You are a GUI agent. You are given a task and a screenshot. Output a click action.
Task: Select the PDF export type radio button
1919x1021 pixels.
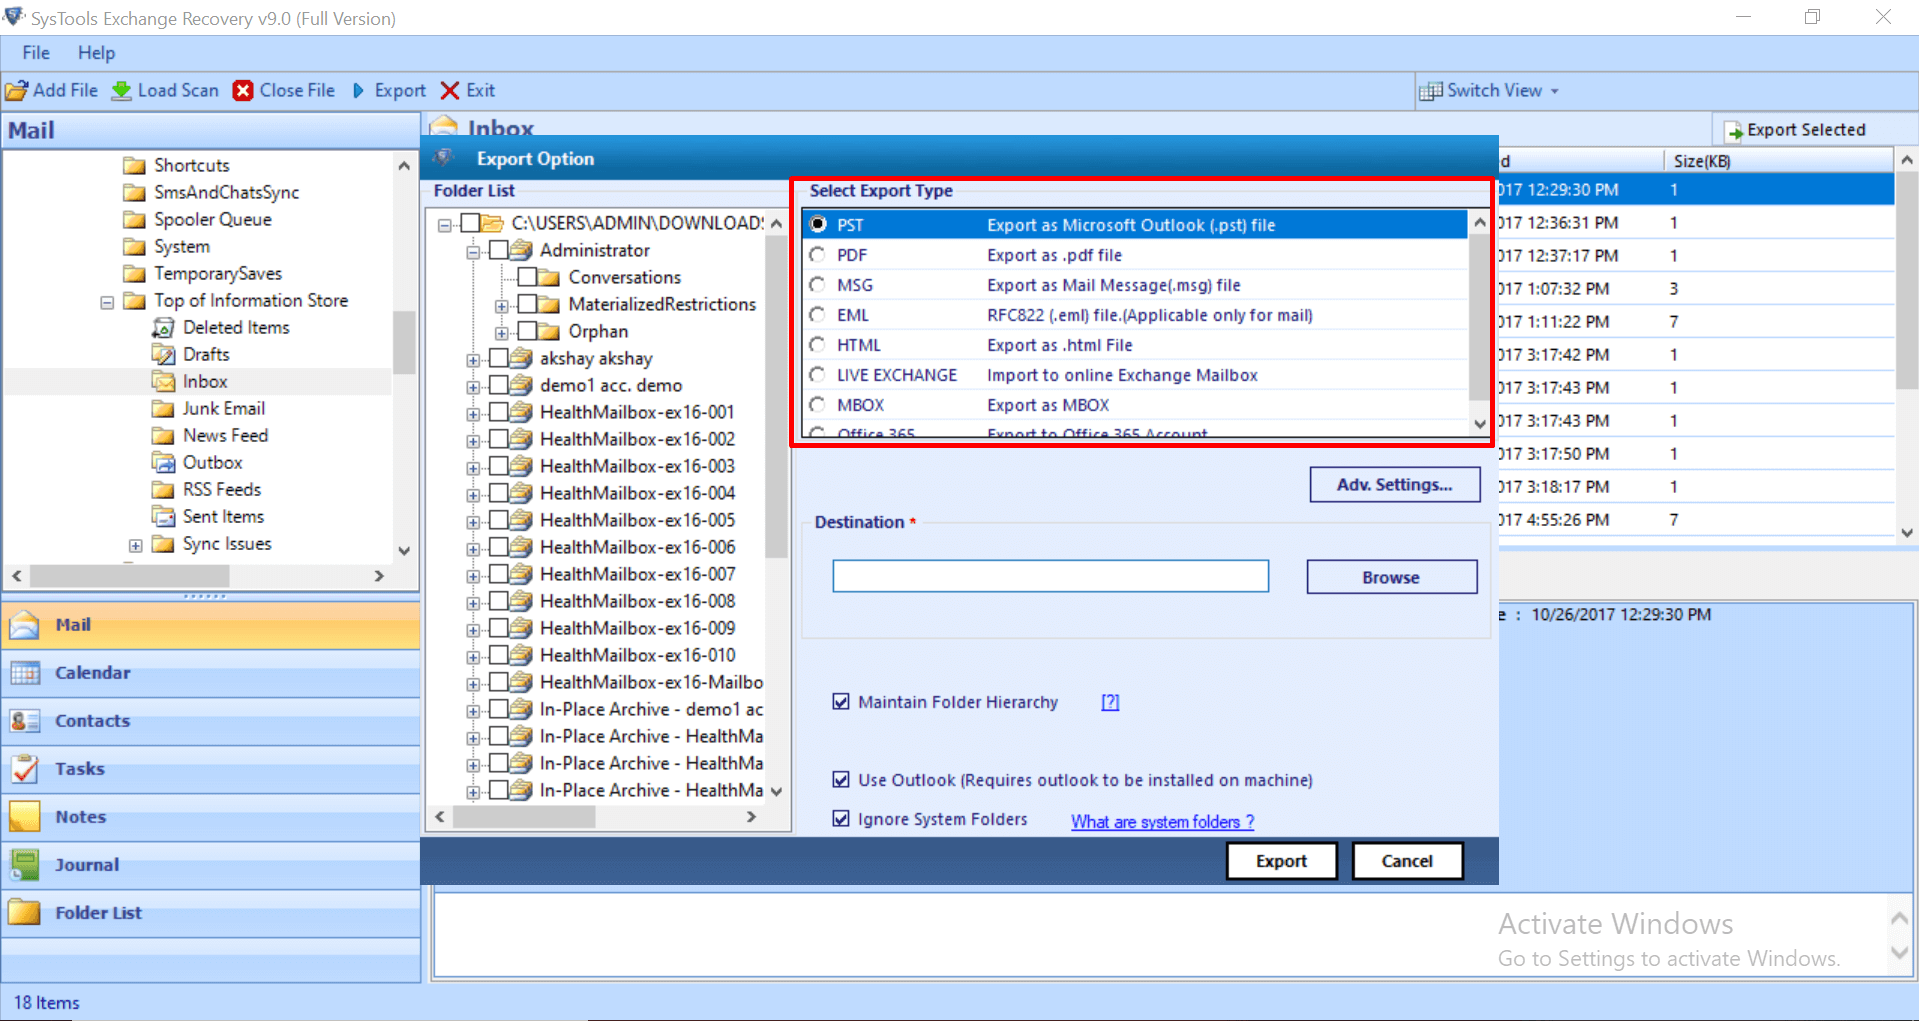818,255
